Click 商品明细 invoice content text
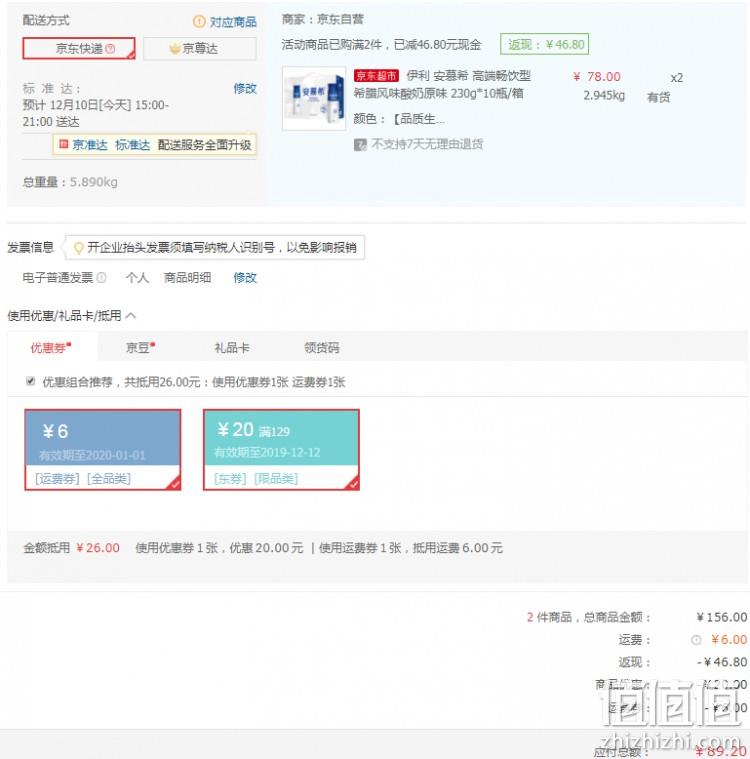750x759 pixels. (x=187, y=278)
